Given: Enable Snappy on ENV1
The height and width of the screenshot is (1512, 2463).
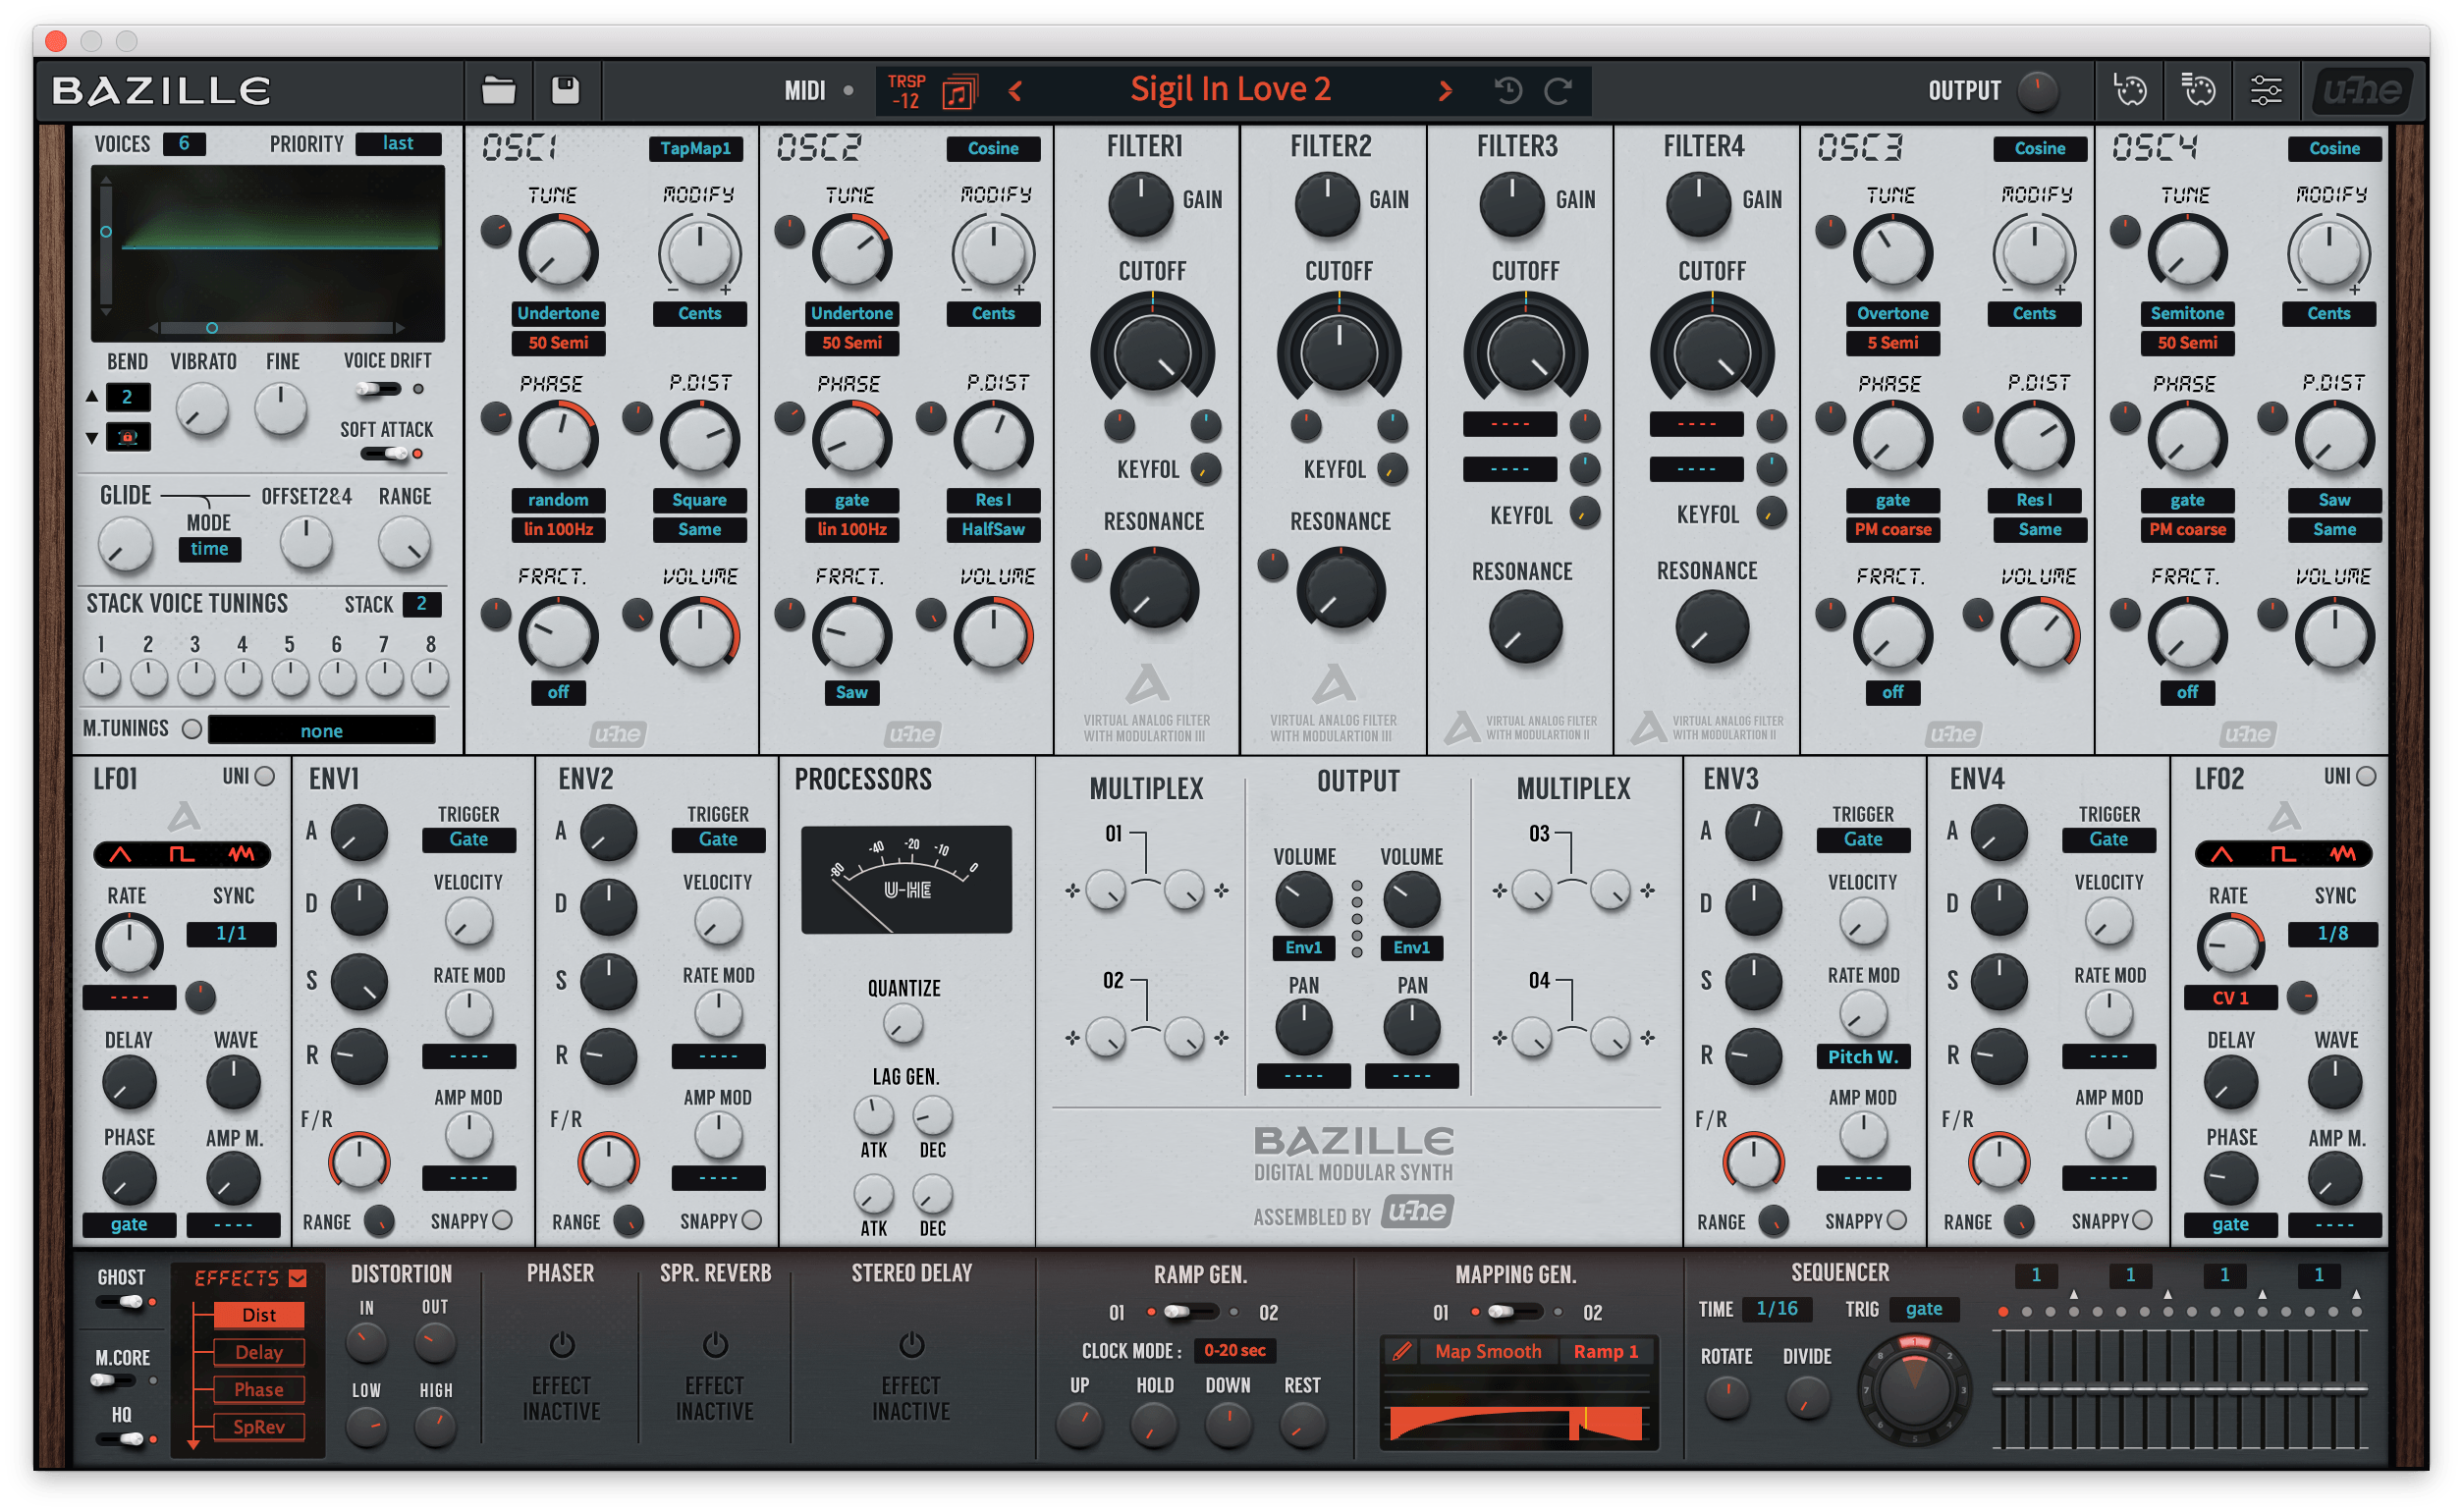Looking at the screenshot, I should click(502, 1220).
